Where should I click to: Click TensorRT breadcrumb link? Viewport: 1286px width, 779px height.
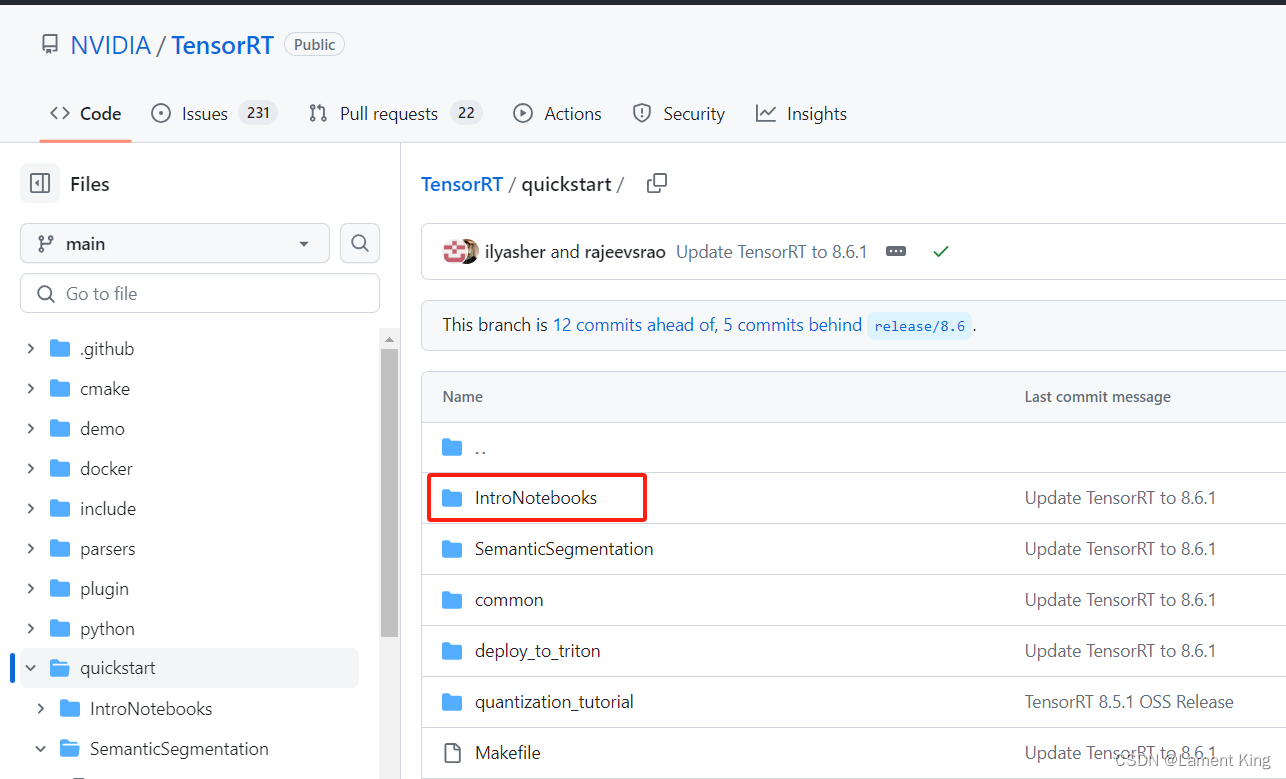[x=462, y=185]
